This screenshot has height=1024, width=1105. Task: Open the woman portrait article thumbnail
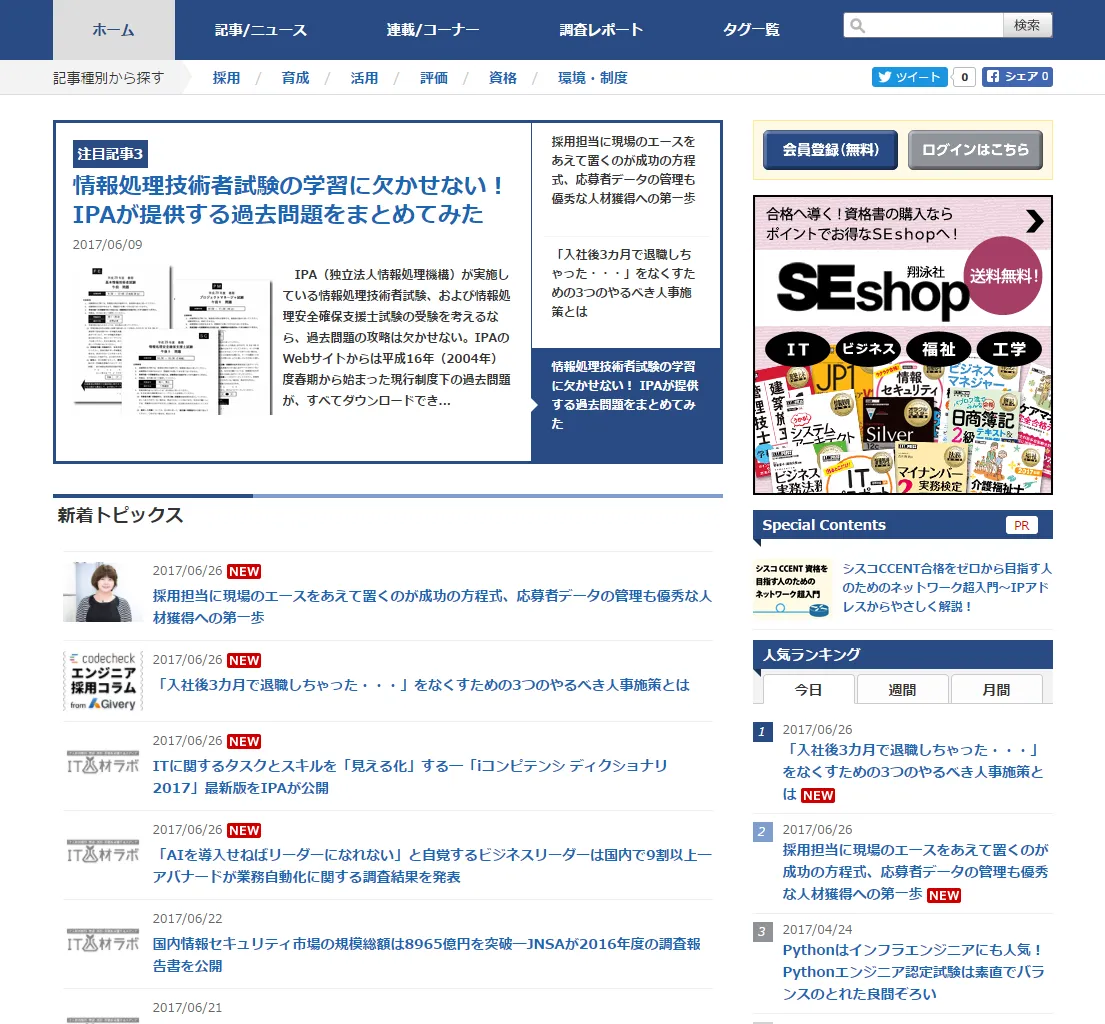103,592
